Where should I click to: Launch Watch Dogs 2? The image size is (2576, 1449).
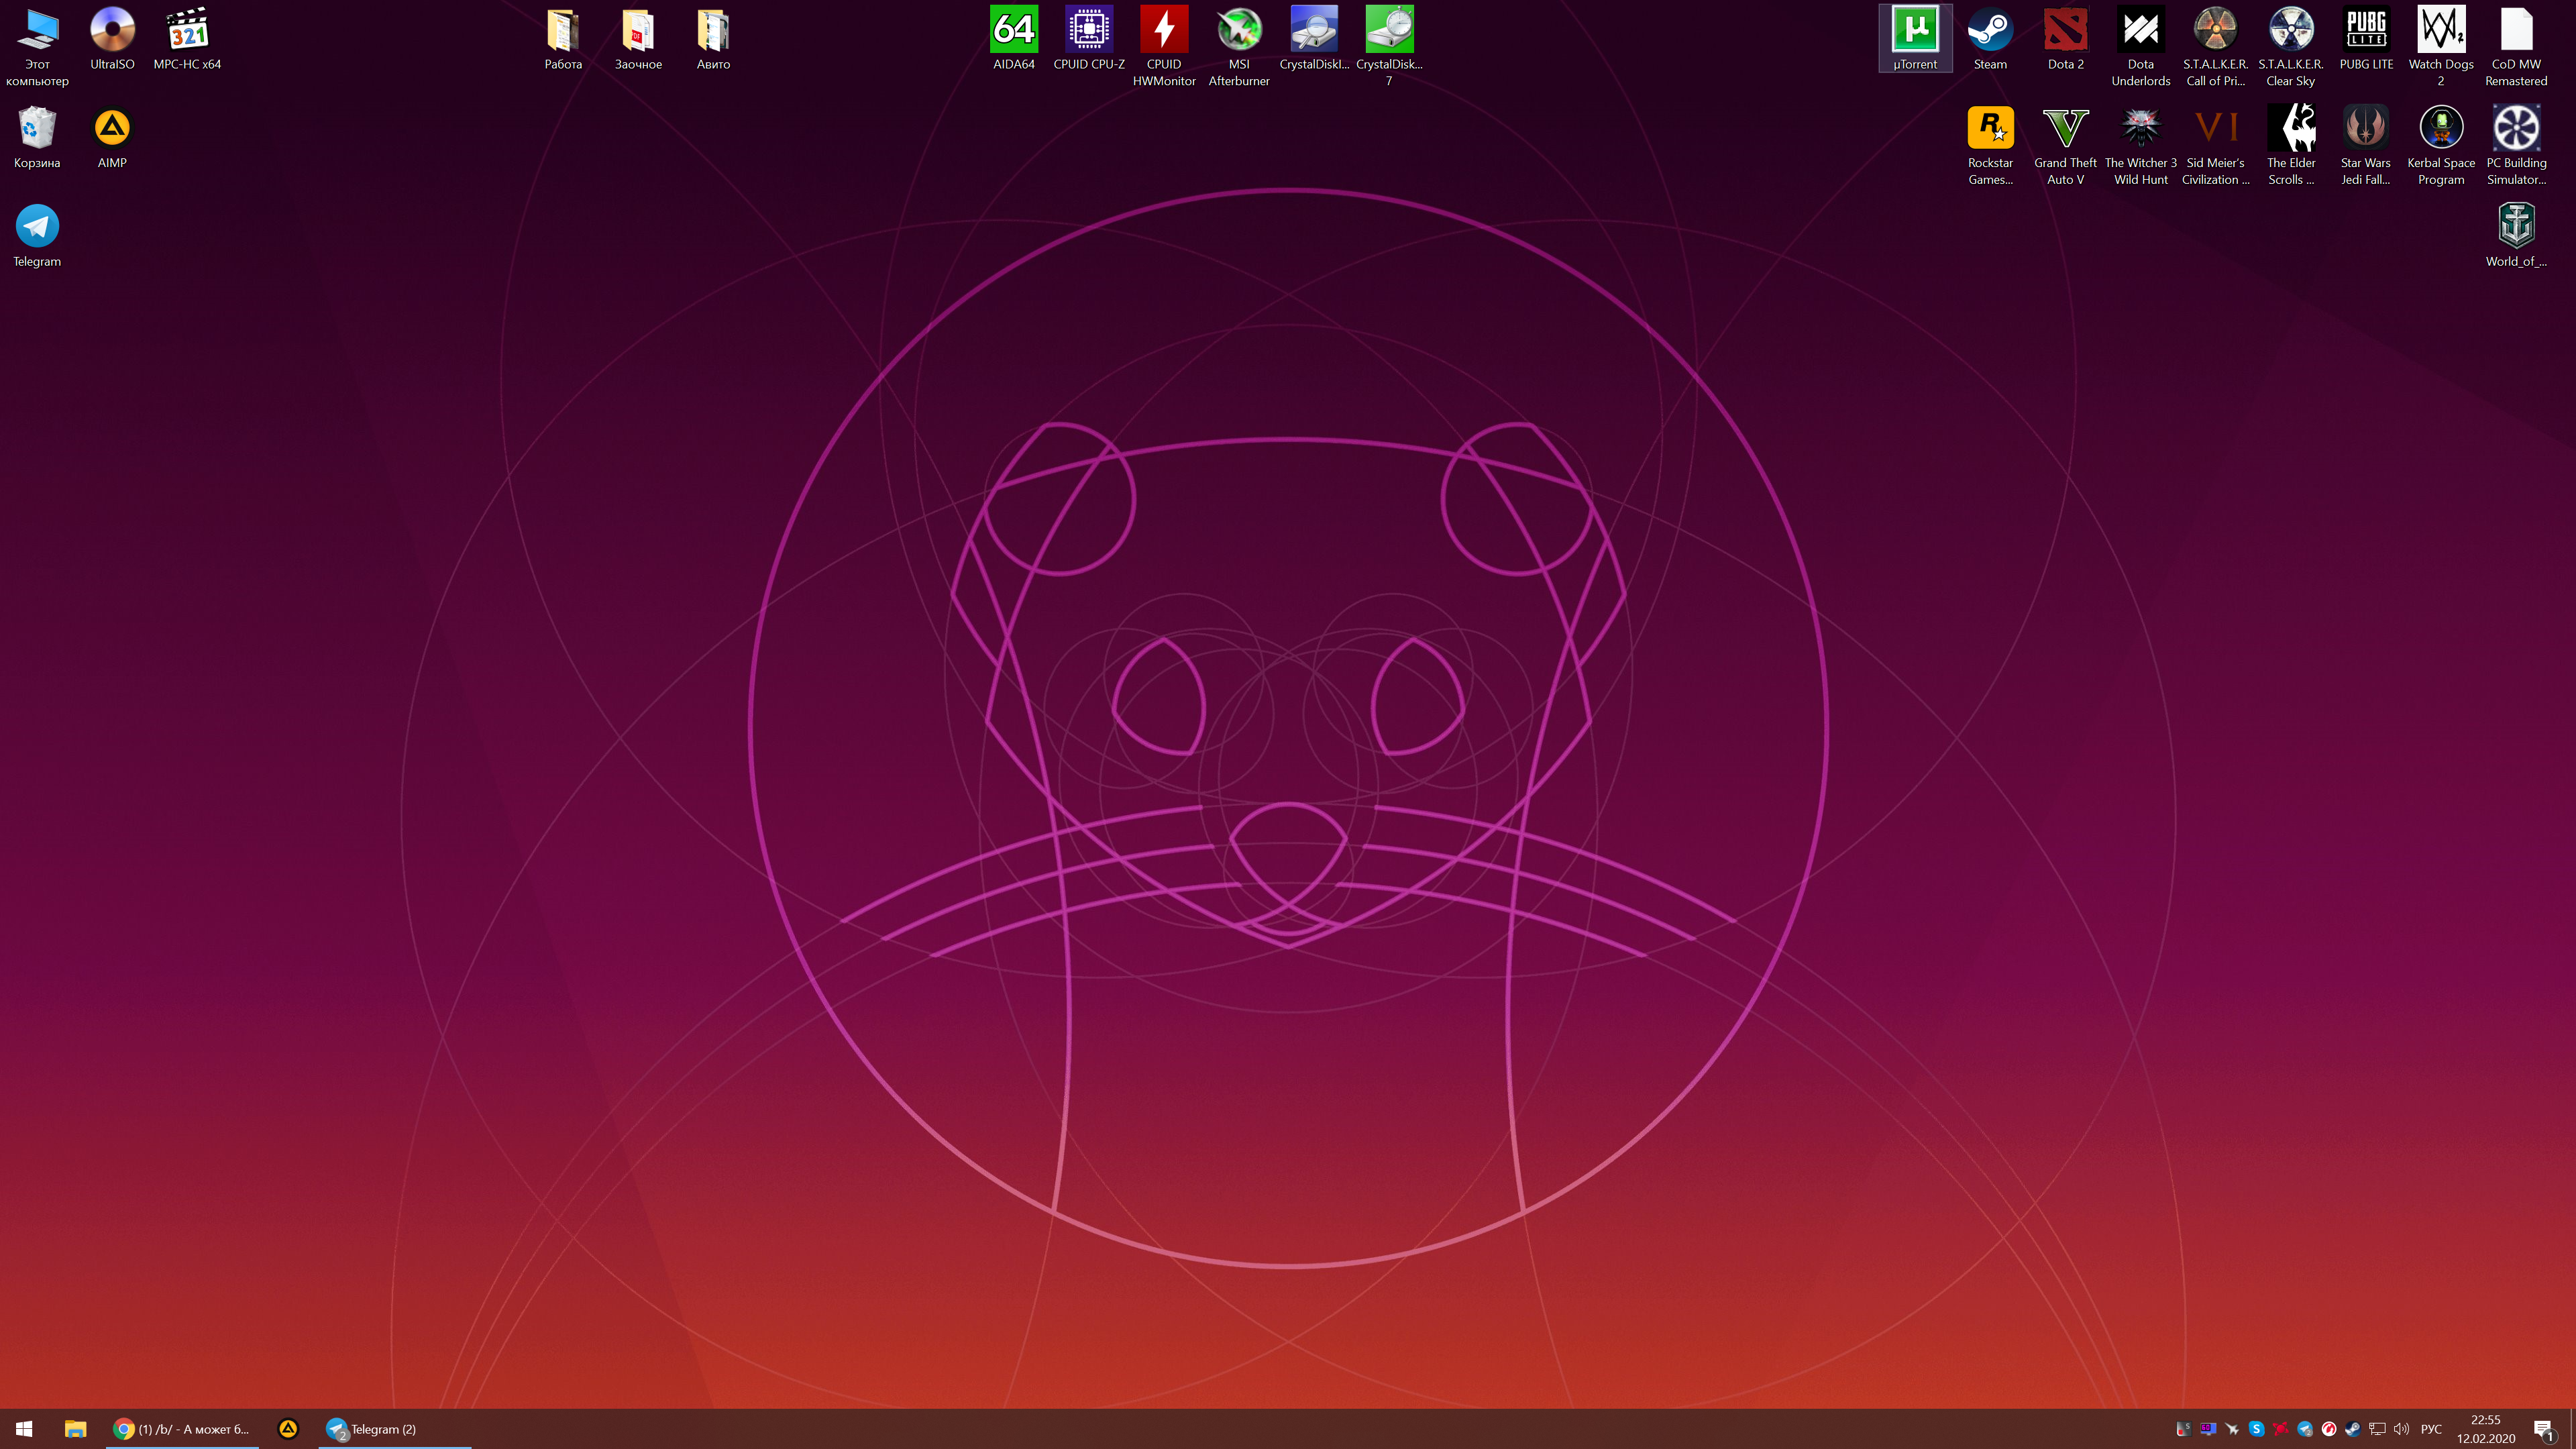(2441, 46)
